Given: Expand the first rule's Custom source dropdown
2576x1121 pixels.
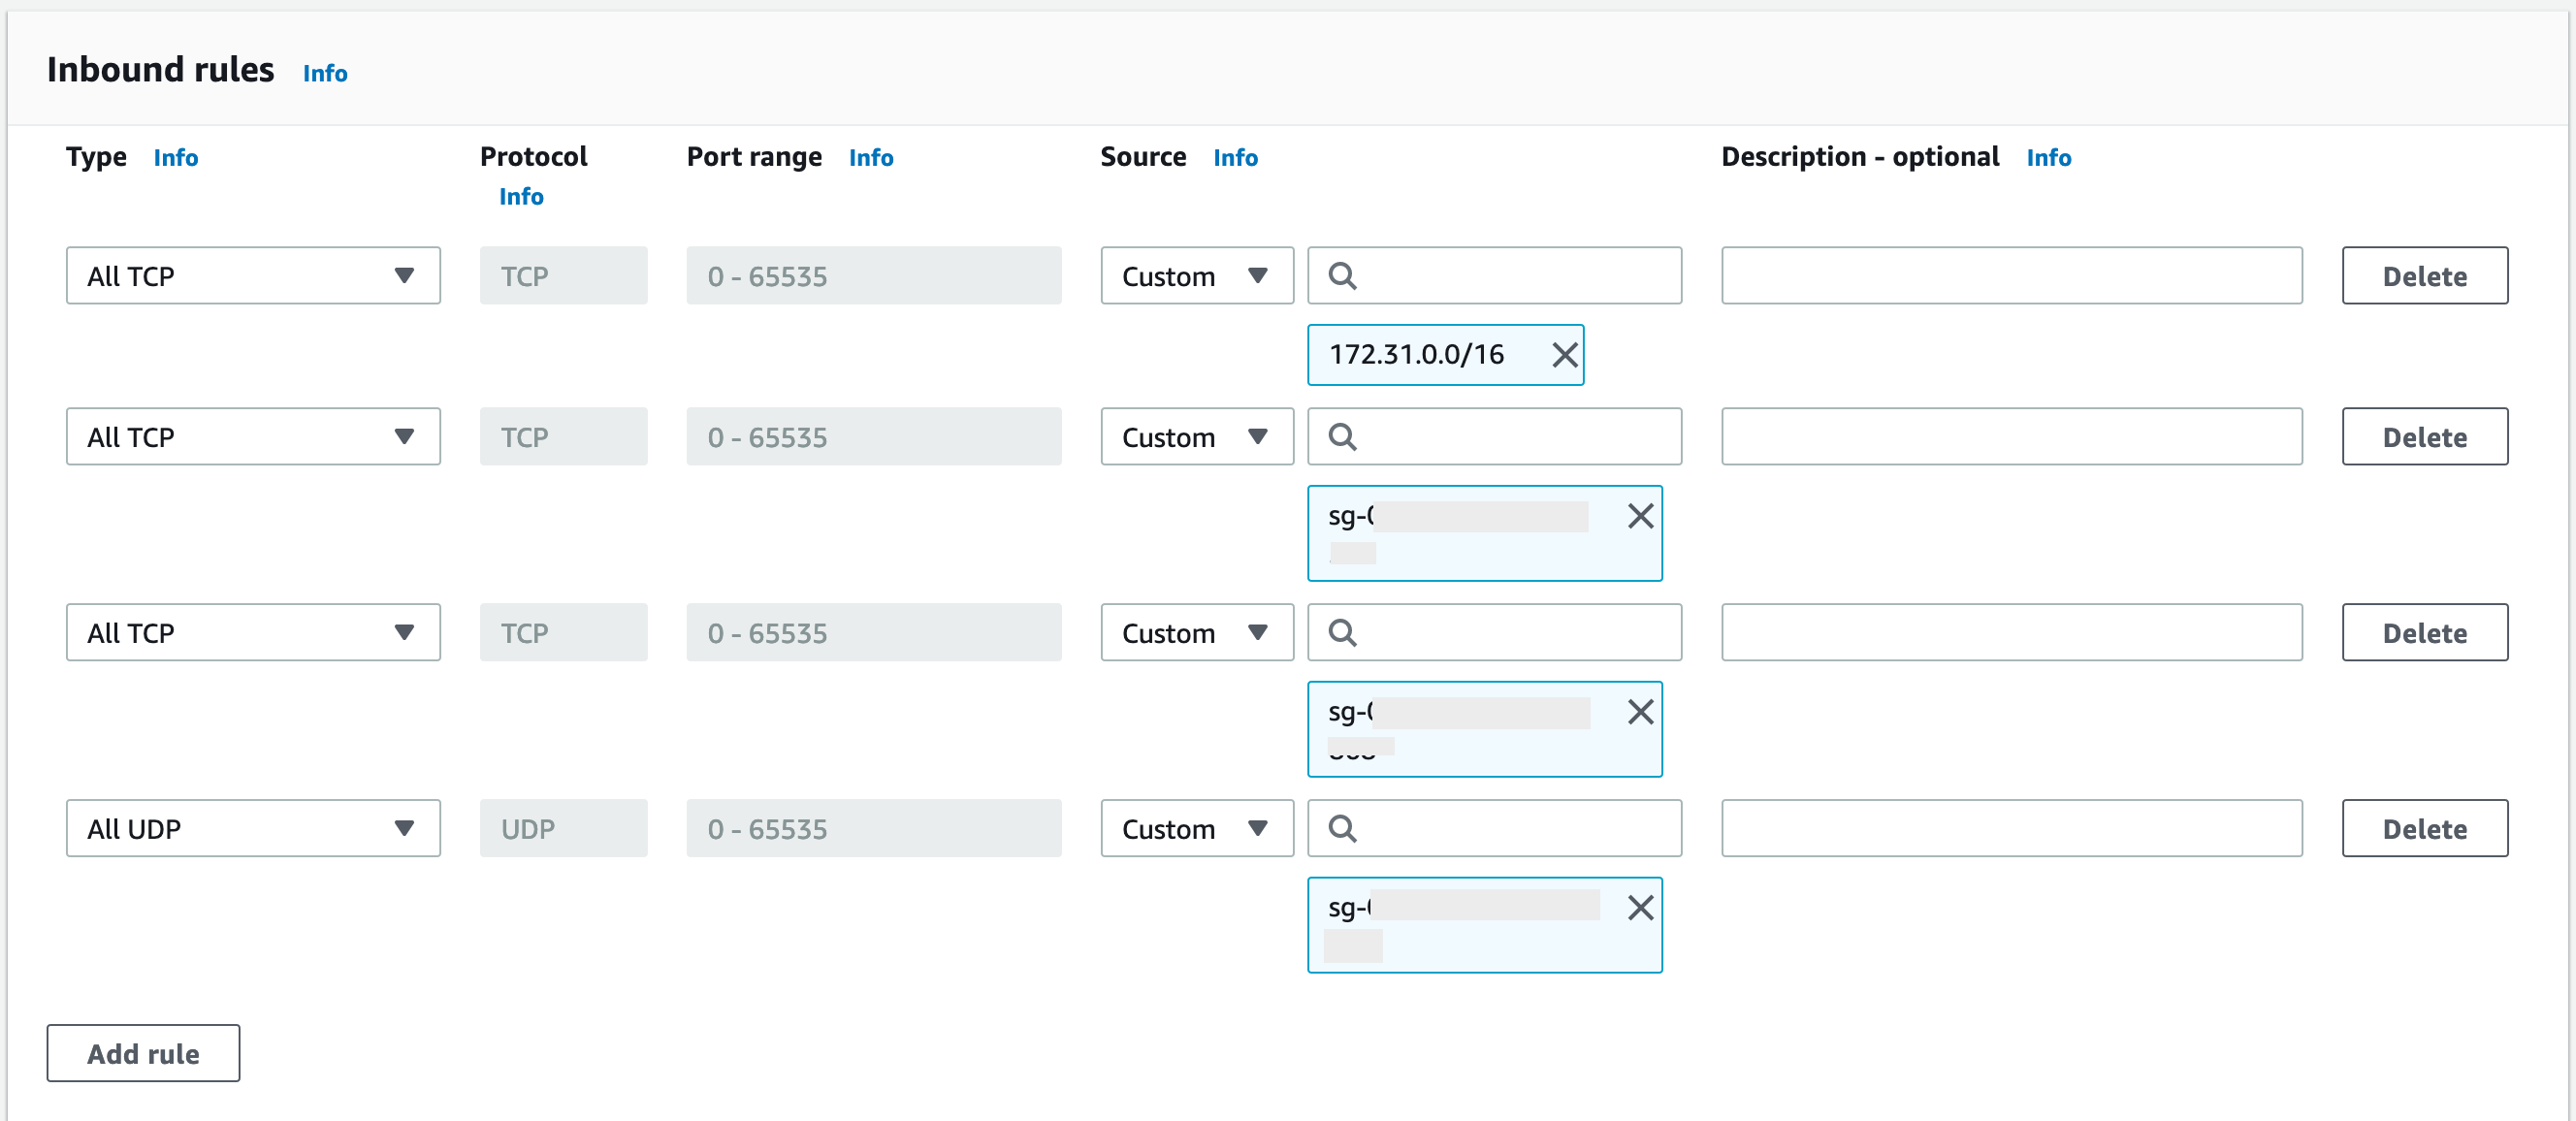Looking at the screenshot, I should (1196, 276).
